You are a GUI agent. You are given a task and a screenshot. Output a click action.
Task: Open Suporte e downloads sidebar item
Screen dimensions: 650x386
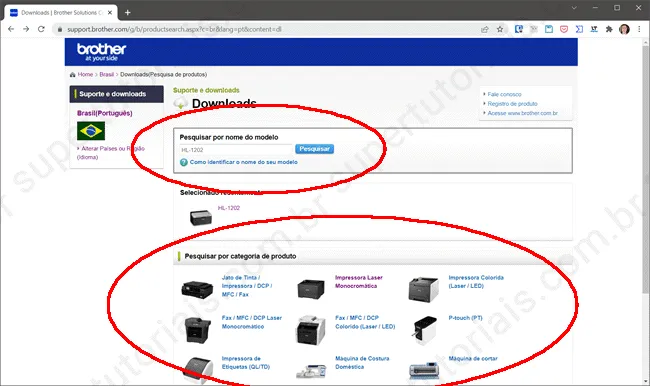116,94
